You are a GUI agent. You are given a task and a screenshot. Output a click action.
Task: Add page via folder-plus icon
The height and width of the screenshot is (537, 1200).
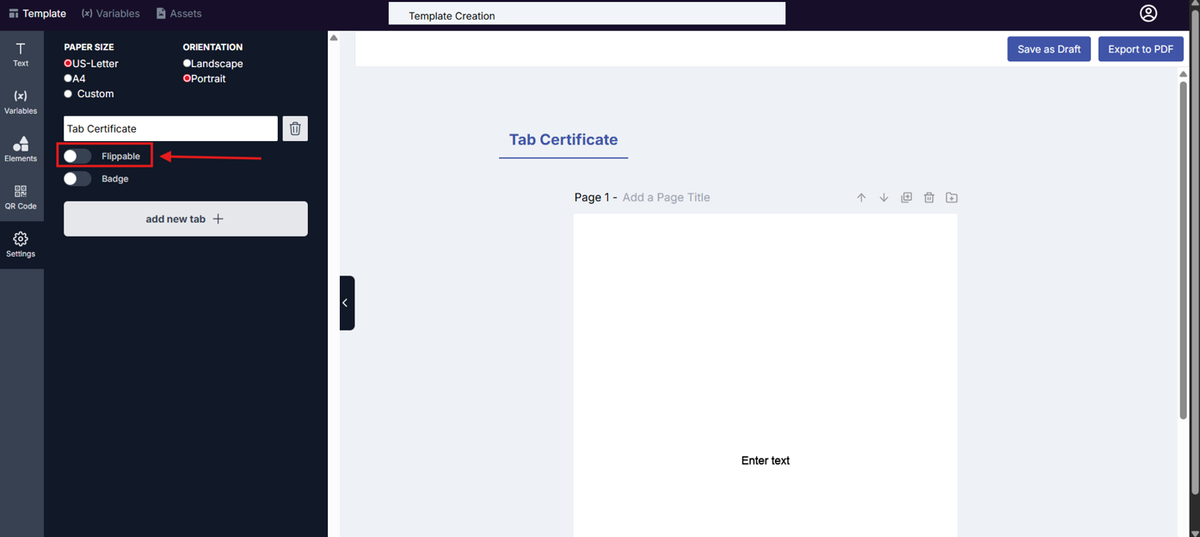tap(951, 198)
